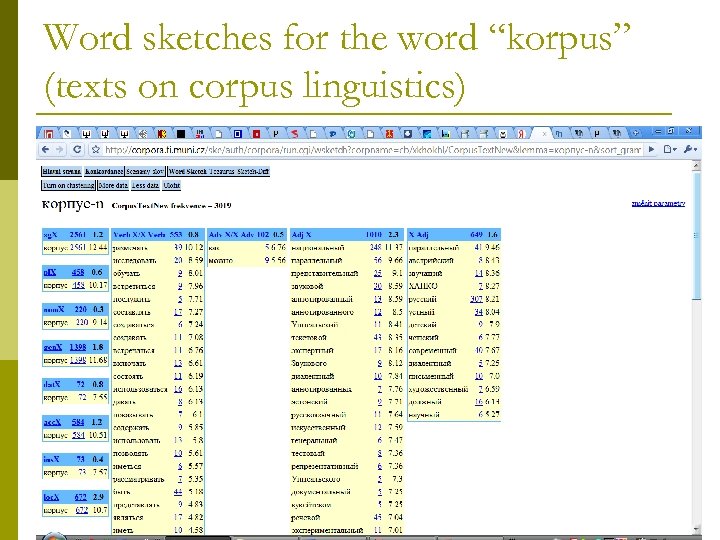Click the 'Verb X/X Verb' column header

(x=139, y=234)
